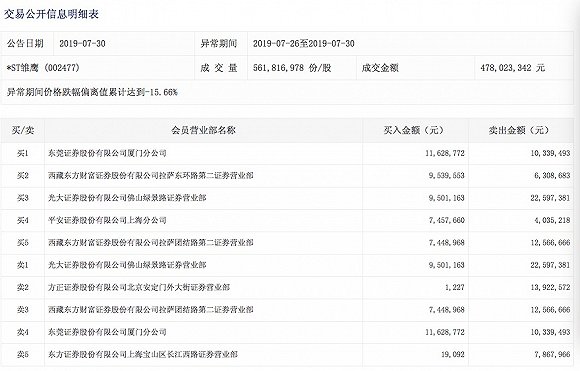Click 平安证券股份有限公司上海分公司
The width and height of the screenshot is (580, 371).
107,220
